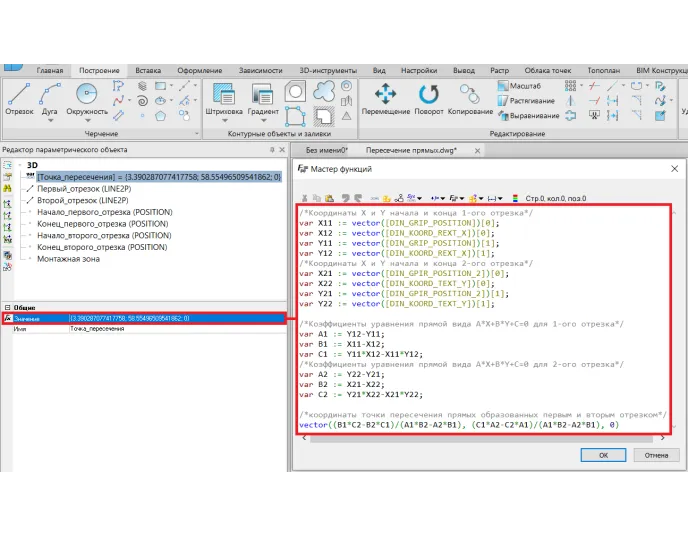This screenshot has height=537, width=688.
Task: Close the Пересечение прямых.dwg tab
Action: pos(477,150)
